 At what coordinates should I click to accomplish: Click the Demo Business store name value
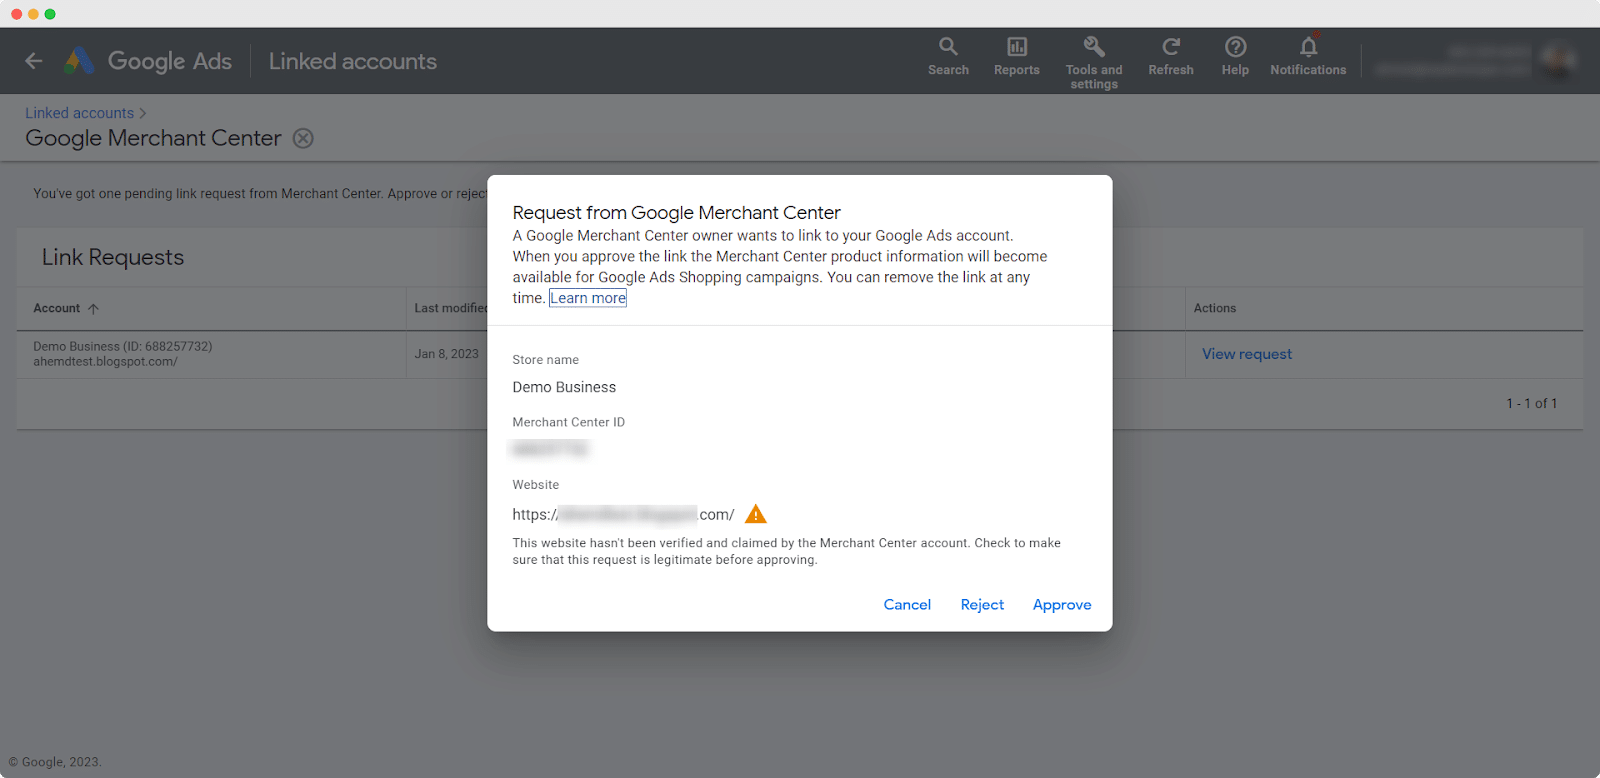click(x=564, y=387)
